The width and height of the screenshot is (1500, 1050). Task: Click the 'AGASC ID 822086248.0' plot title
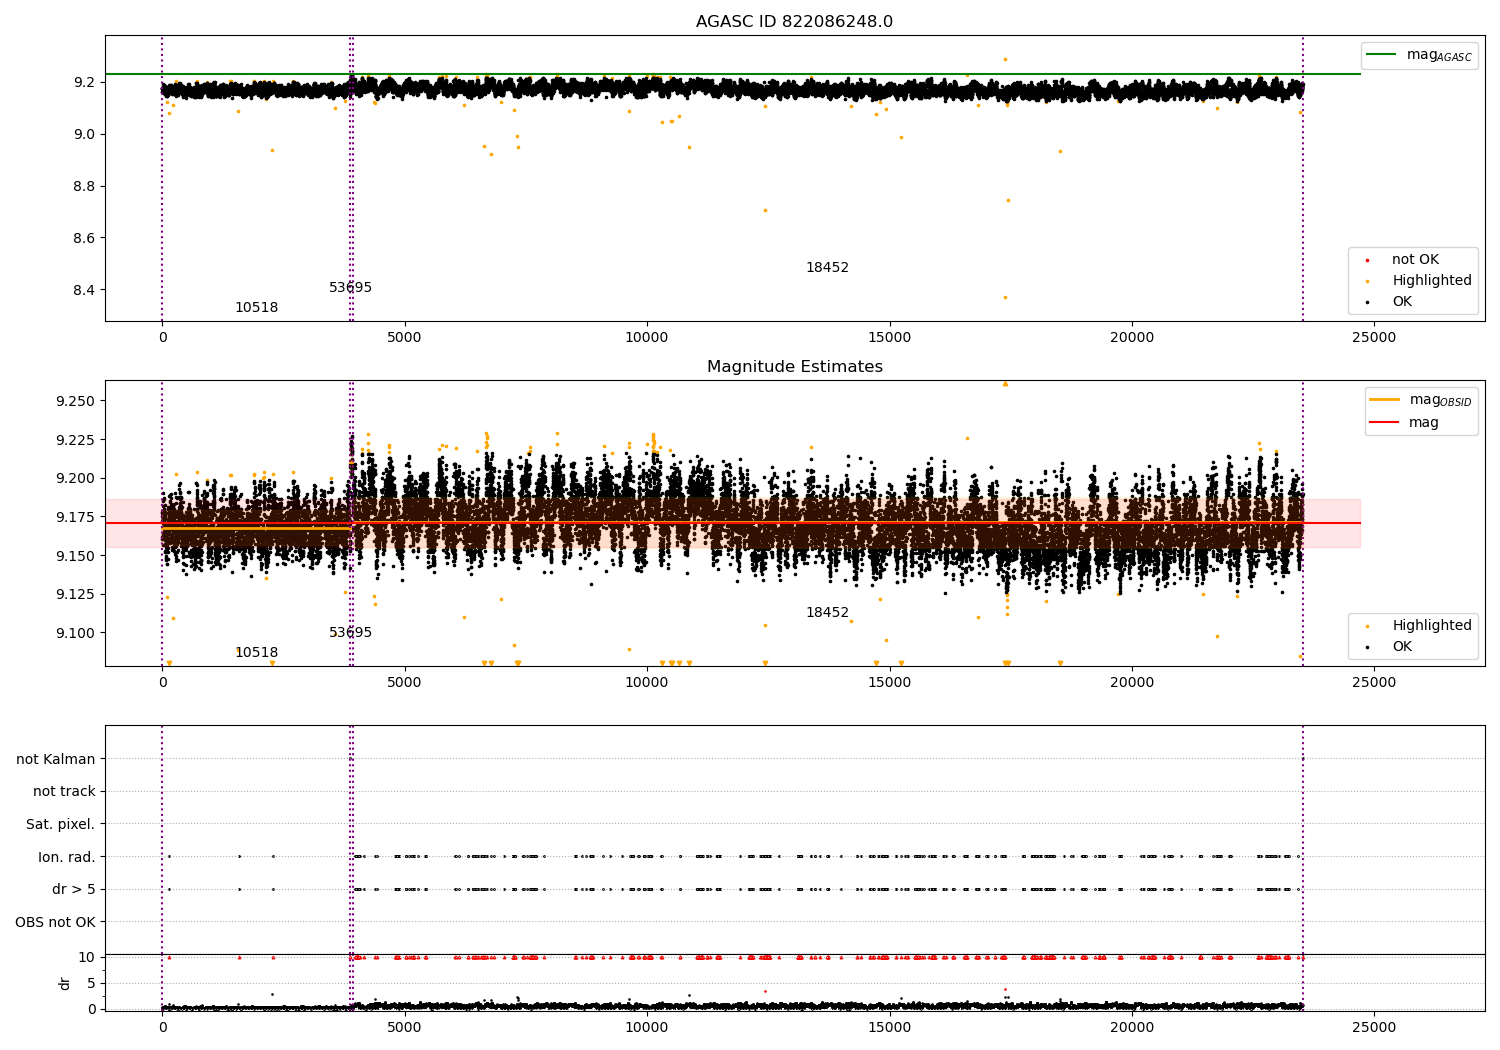(x=794, y=22)
